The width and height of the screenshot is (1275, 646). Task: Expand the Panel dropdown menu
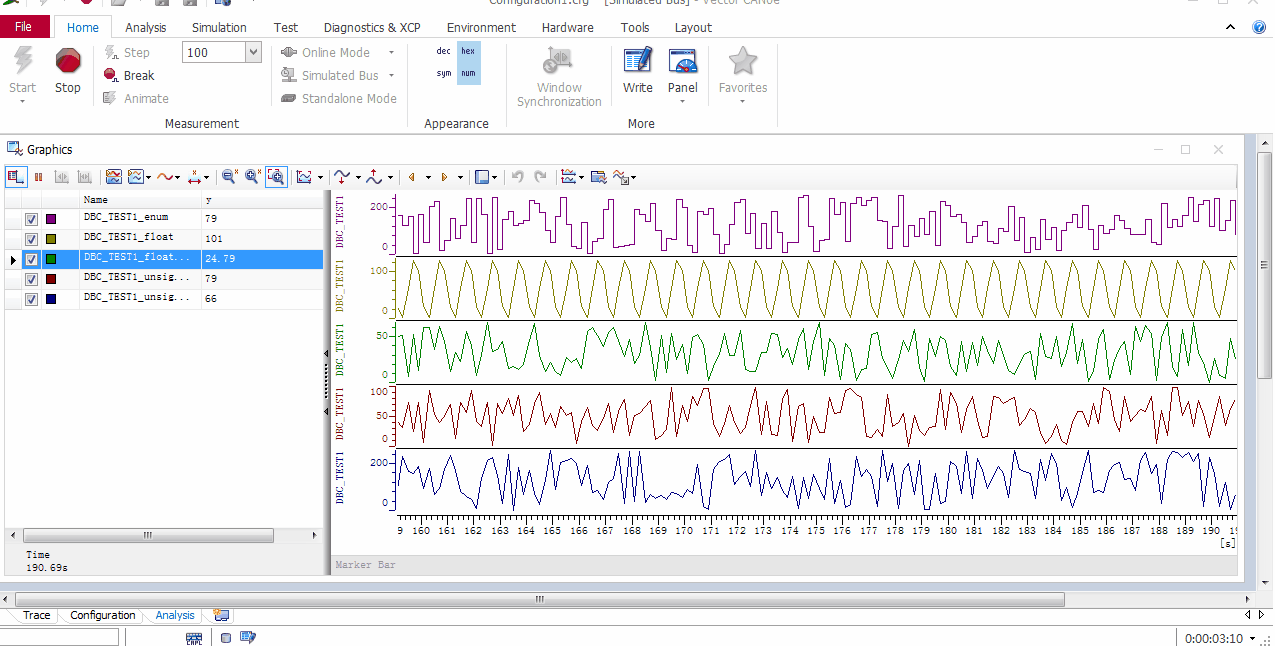coord(683,101)
